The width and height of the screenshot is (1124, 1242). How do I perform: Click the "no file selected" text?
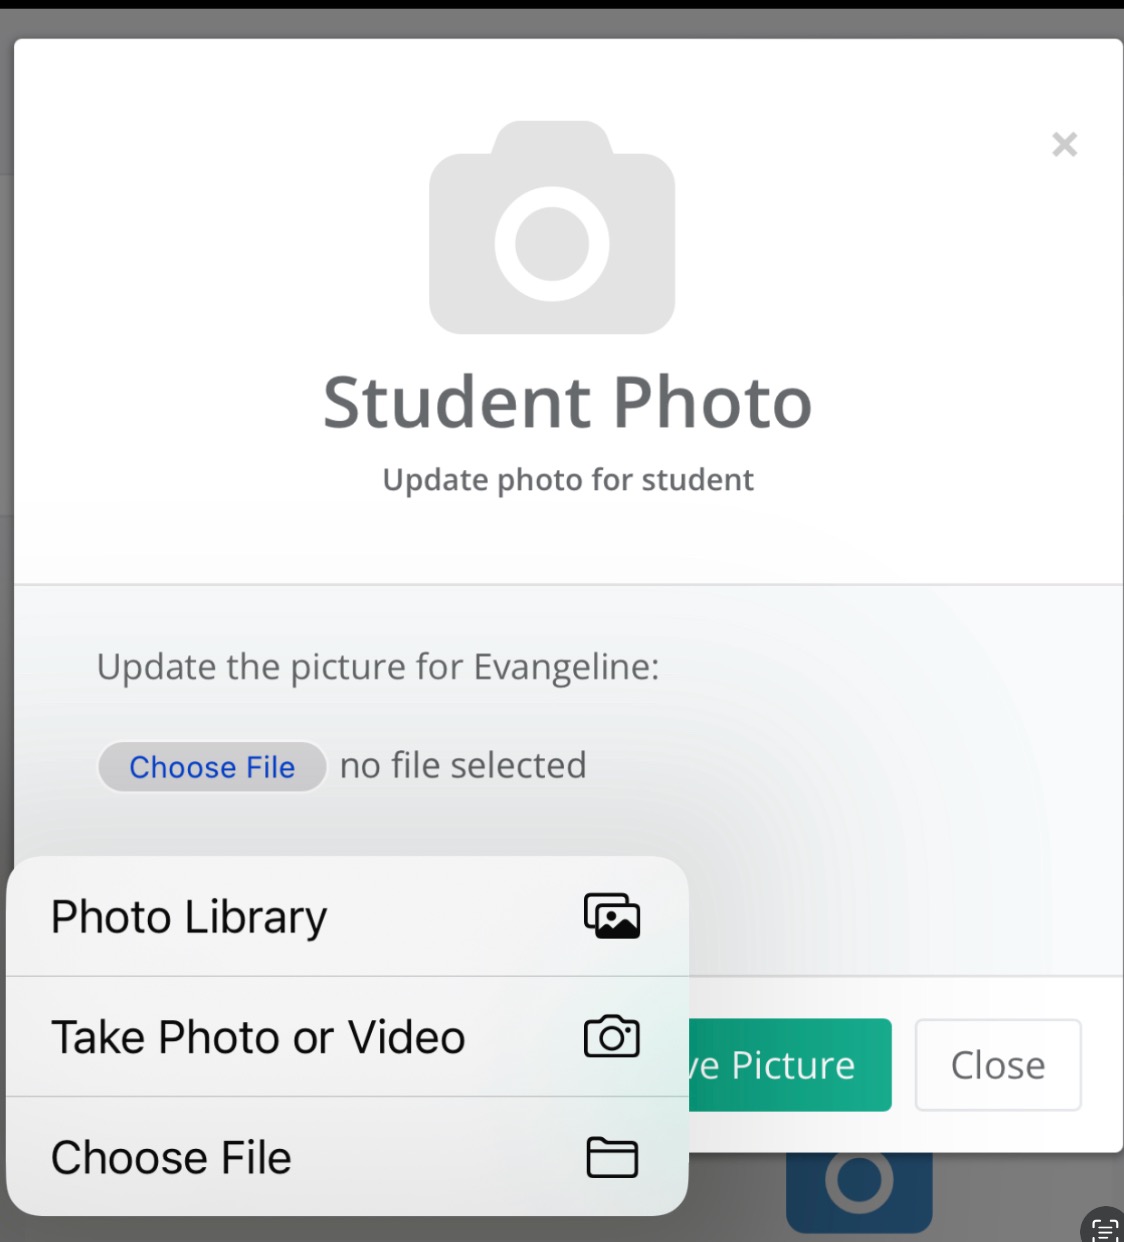(x=463, y=766)
